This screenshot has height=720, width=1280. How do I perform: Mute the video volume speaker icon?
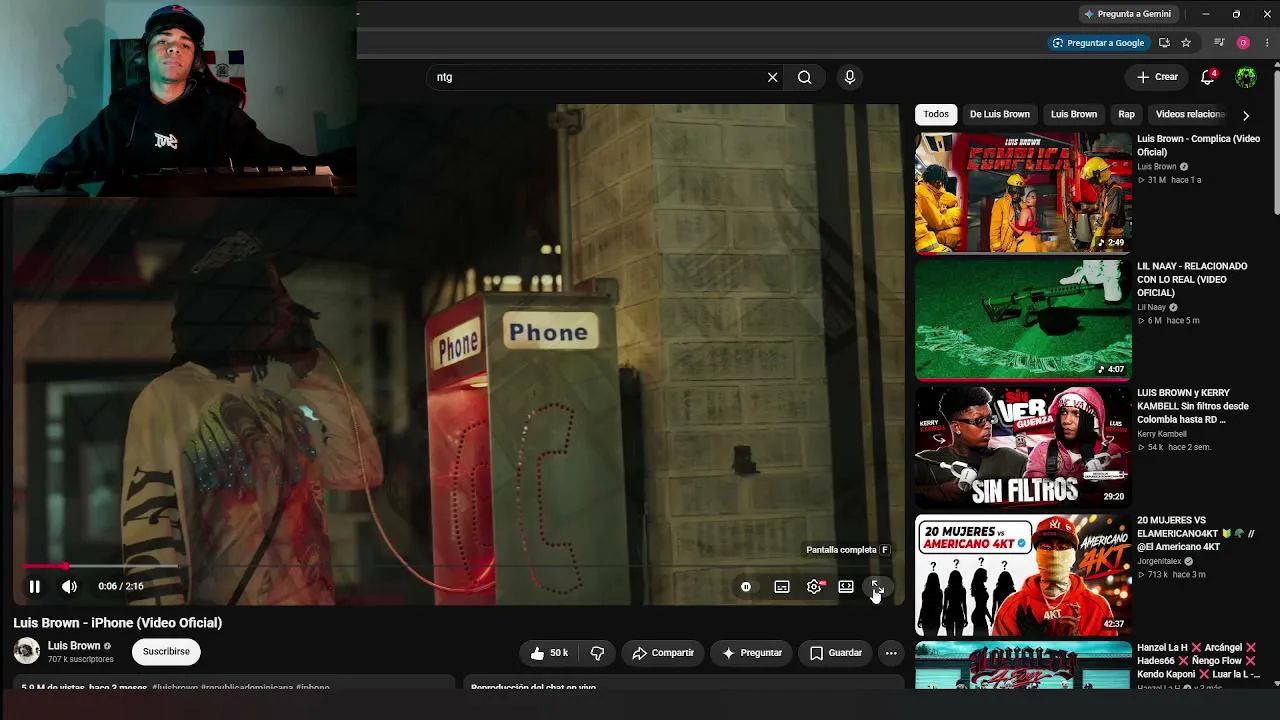(x=69, y=587)
